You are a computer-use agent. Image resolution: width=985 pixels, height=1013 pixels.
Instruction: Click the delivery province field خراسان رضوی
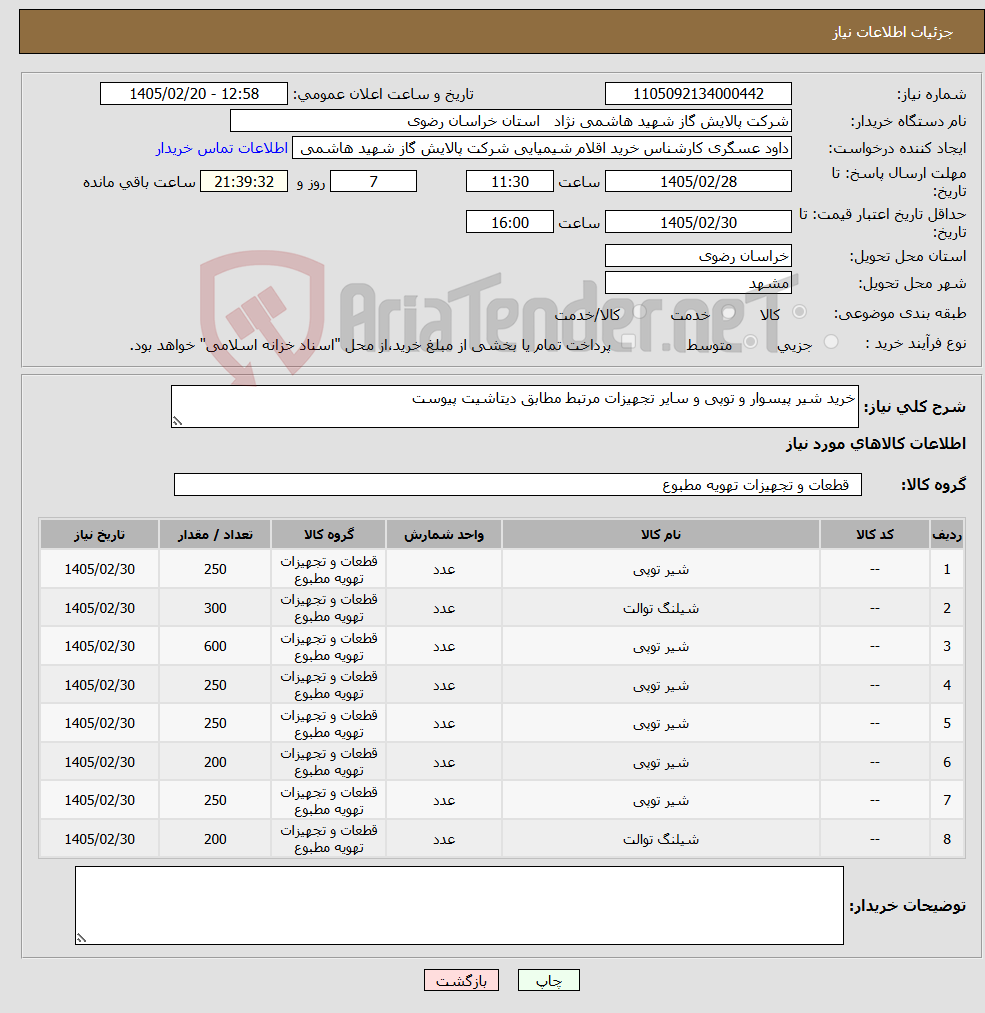tap(698, 256)
